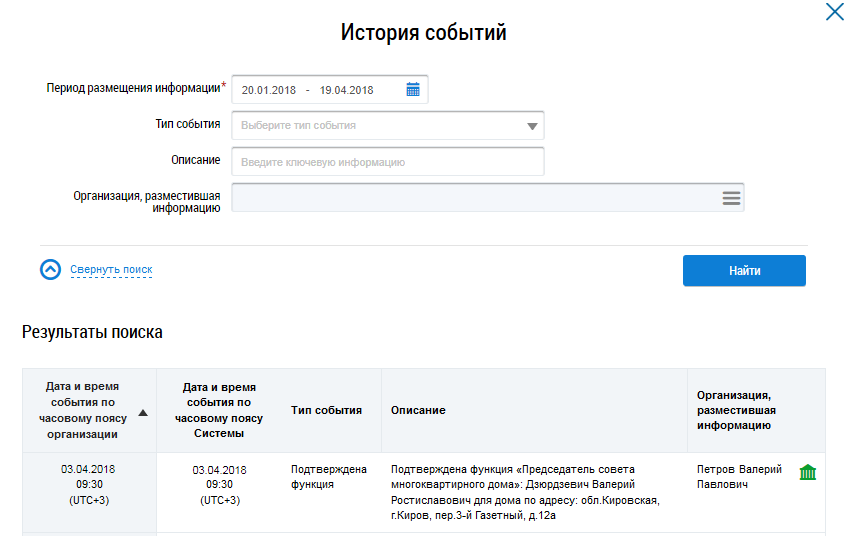This screenshot has height=536, width=849.
Task: Click the Организация, разместившая информацию input field
Action: (470, 198)
